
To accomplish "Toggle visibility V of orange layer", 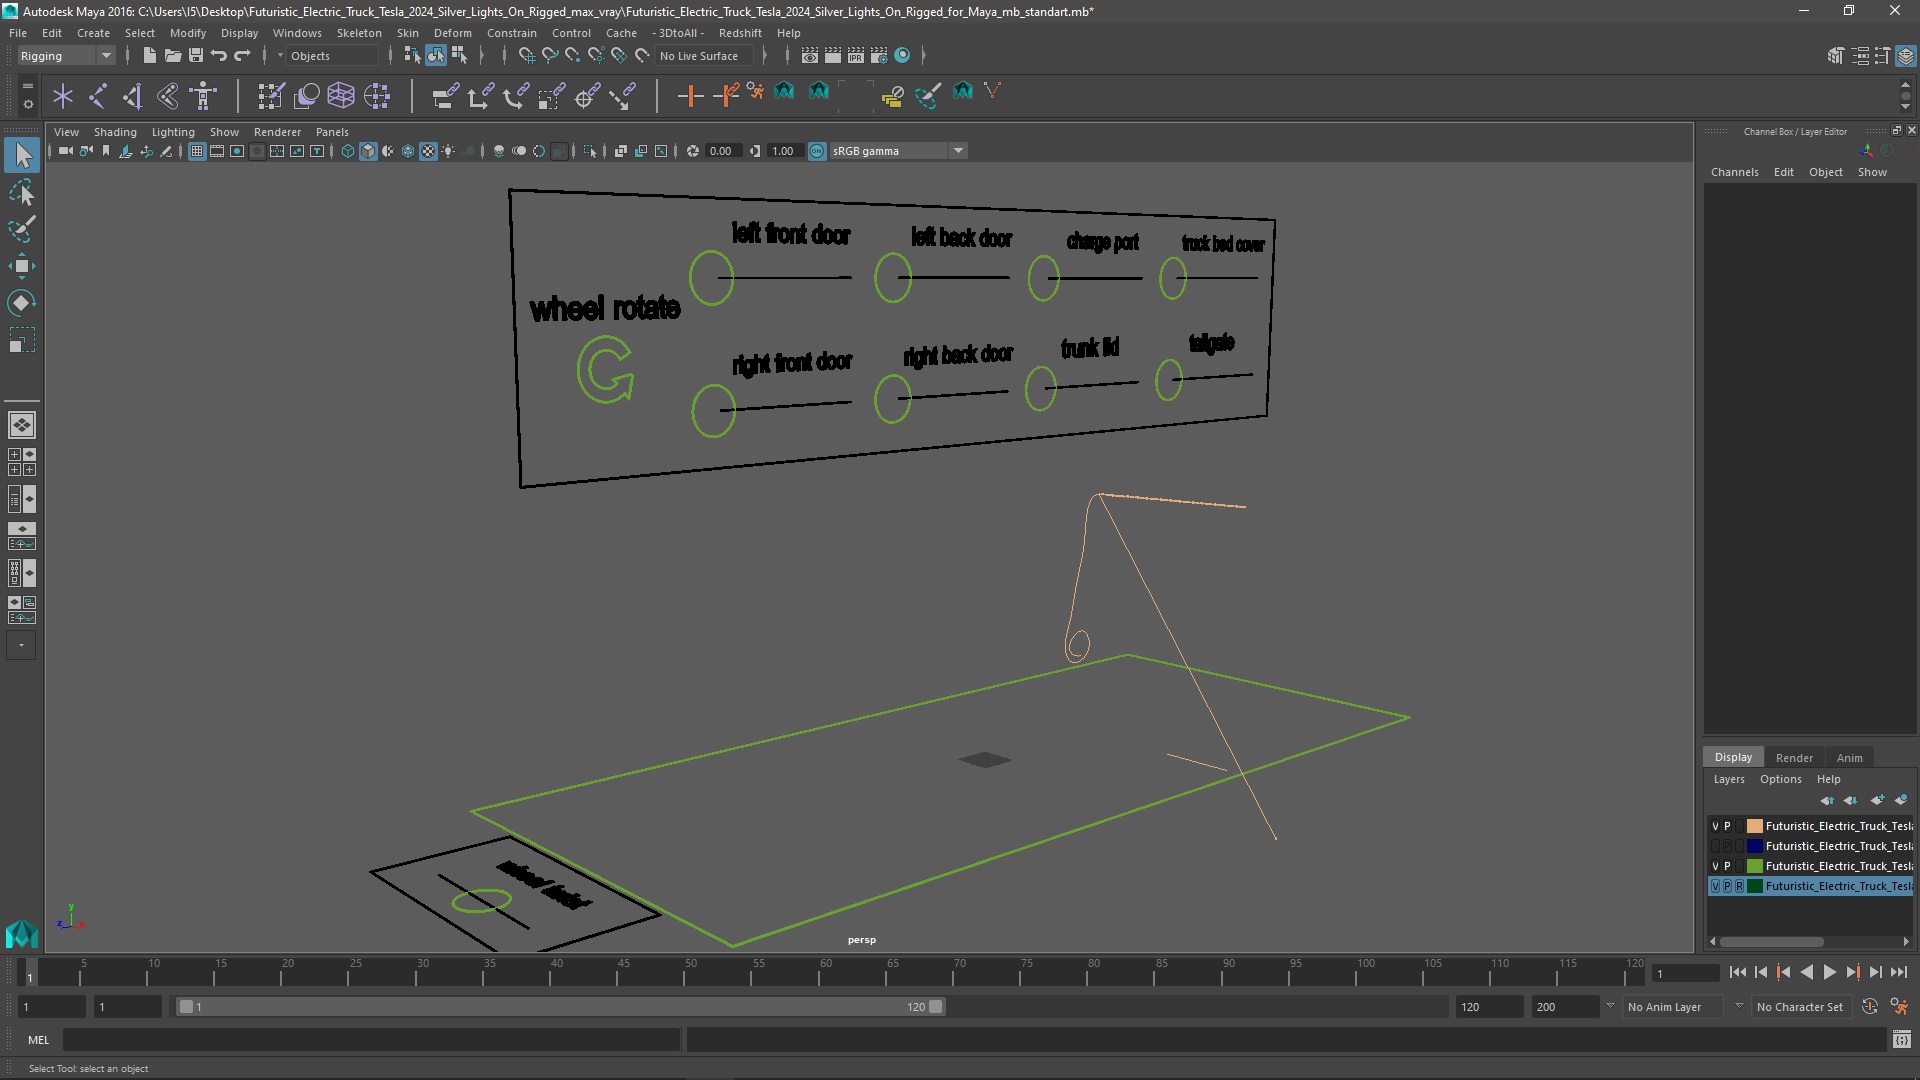I will coord(1715,826).
